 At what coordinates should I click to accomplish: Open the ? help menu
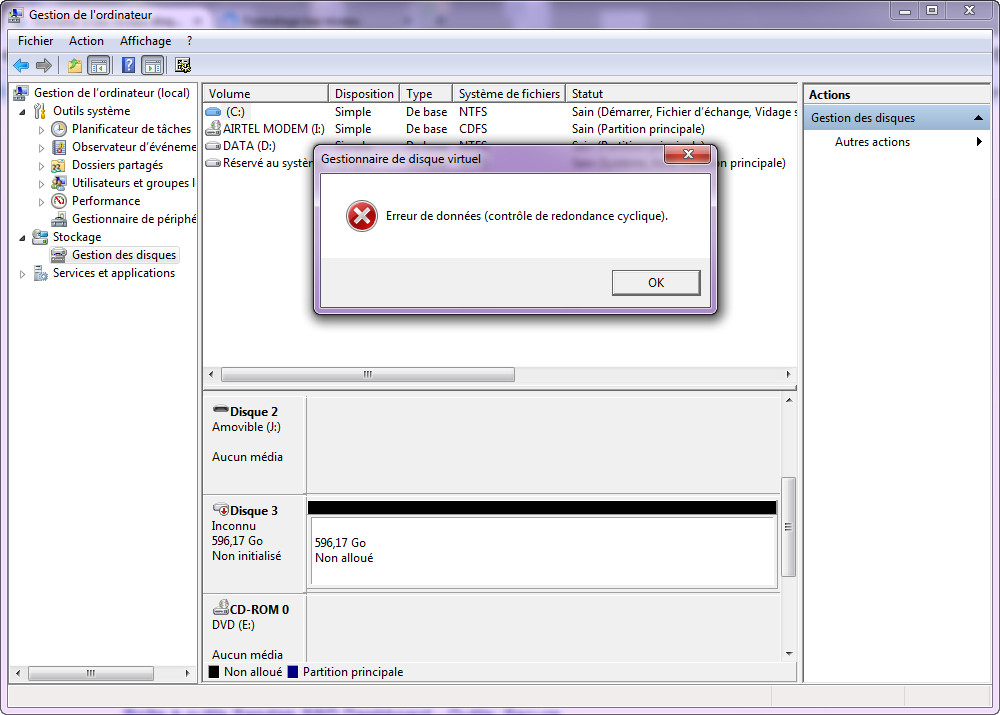pyautogui.click(x=189, y=41)
